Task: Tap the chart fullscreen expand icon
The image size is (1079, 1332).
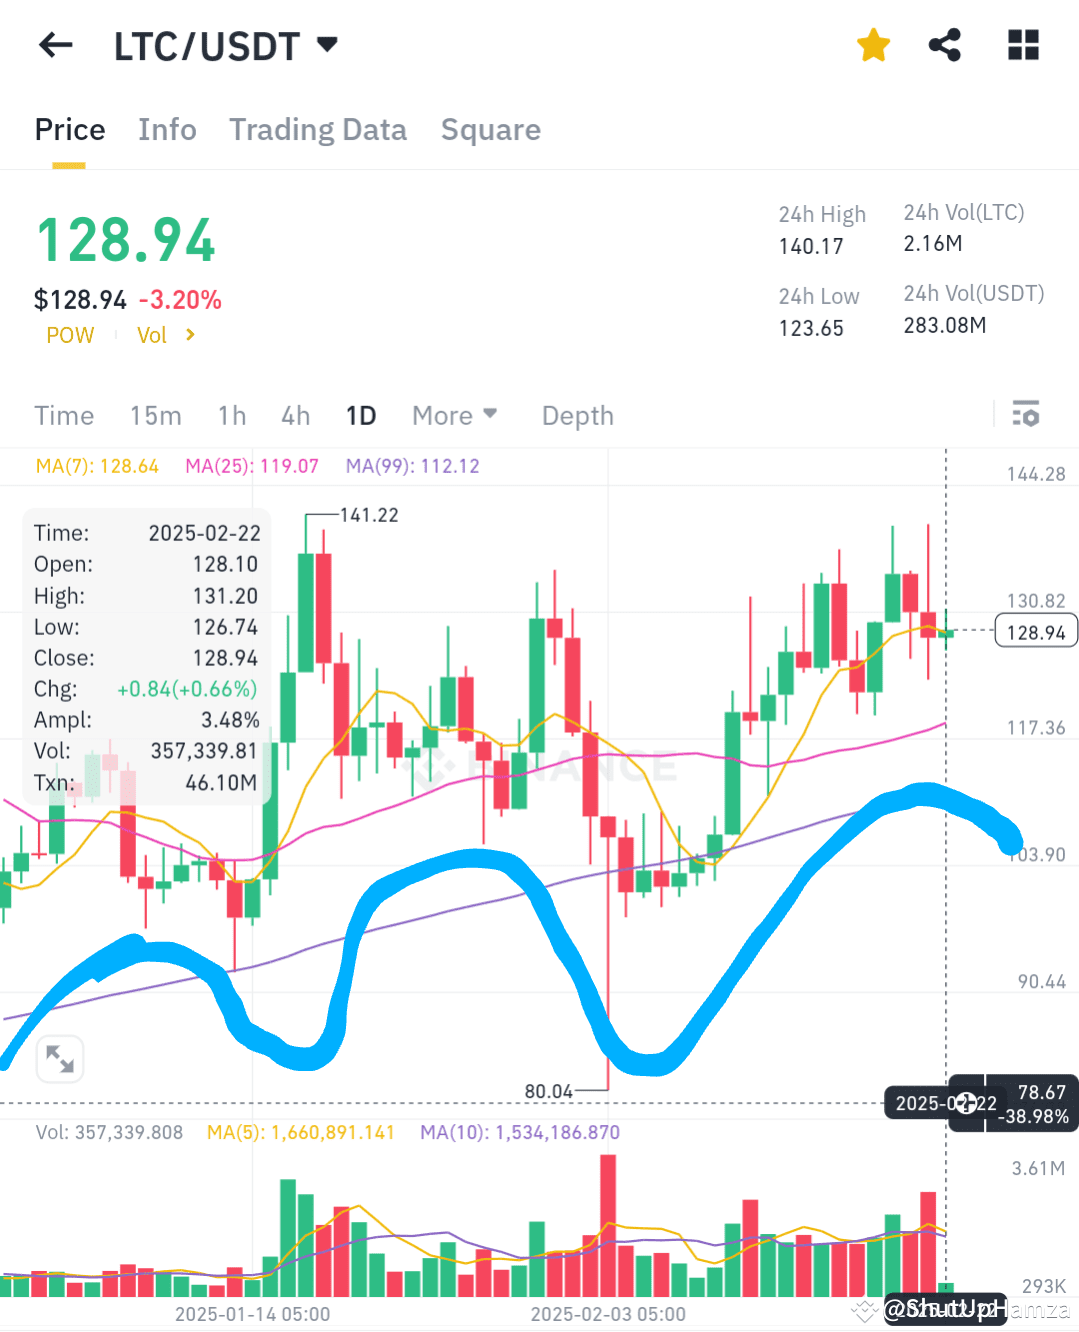Action: 60,1058
